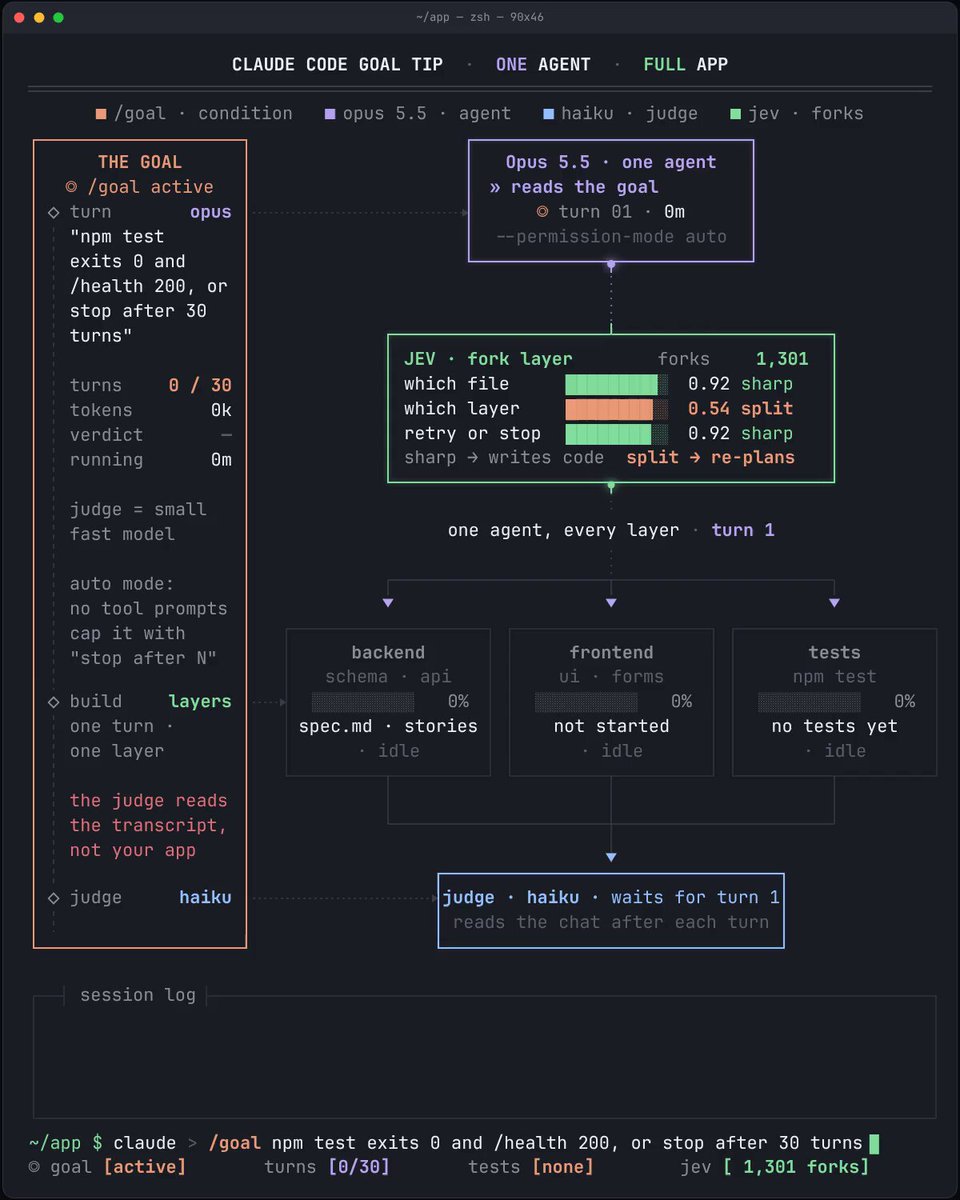Select the green jev forks legend square
This screenshot has width=960, height=1200.
coord(737,114)
